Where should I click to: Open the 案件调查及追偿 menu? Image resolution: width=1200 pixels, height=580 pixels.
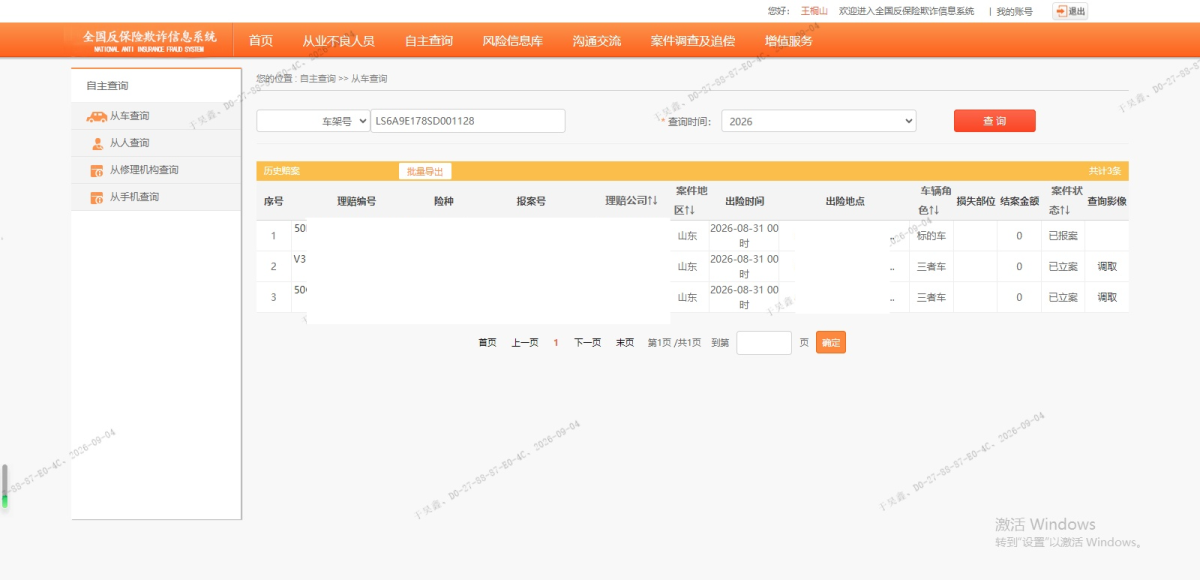[692, 41]
